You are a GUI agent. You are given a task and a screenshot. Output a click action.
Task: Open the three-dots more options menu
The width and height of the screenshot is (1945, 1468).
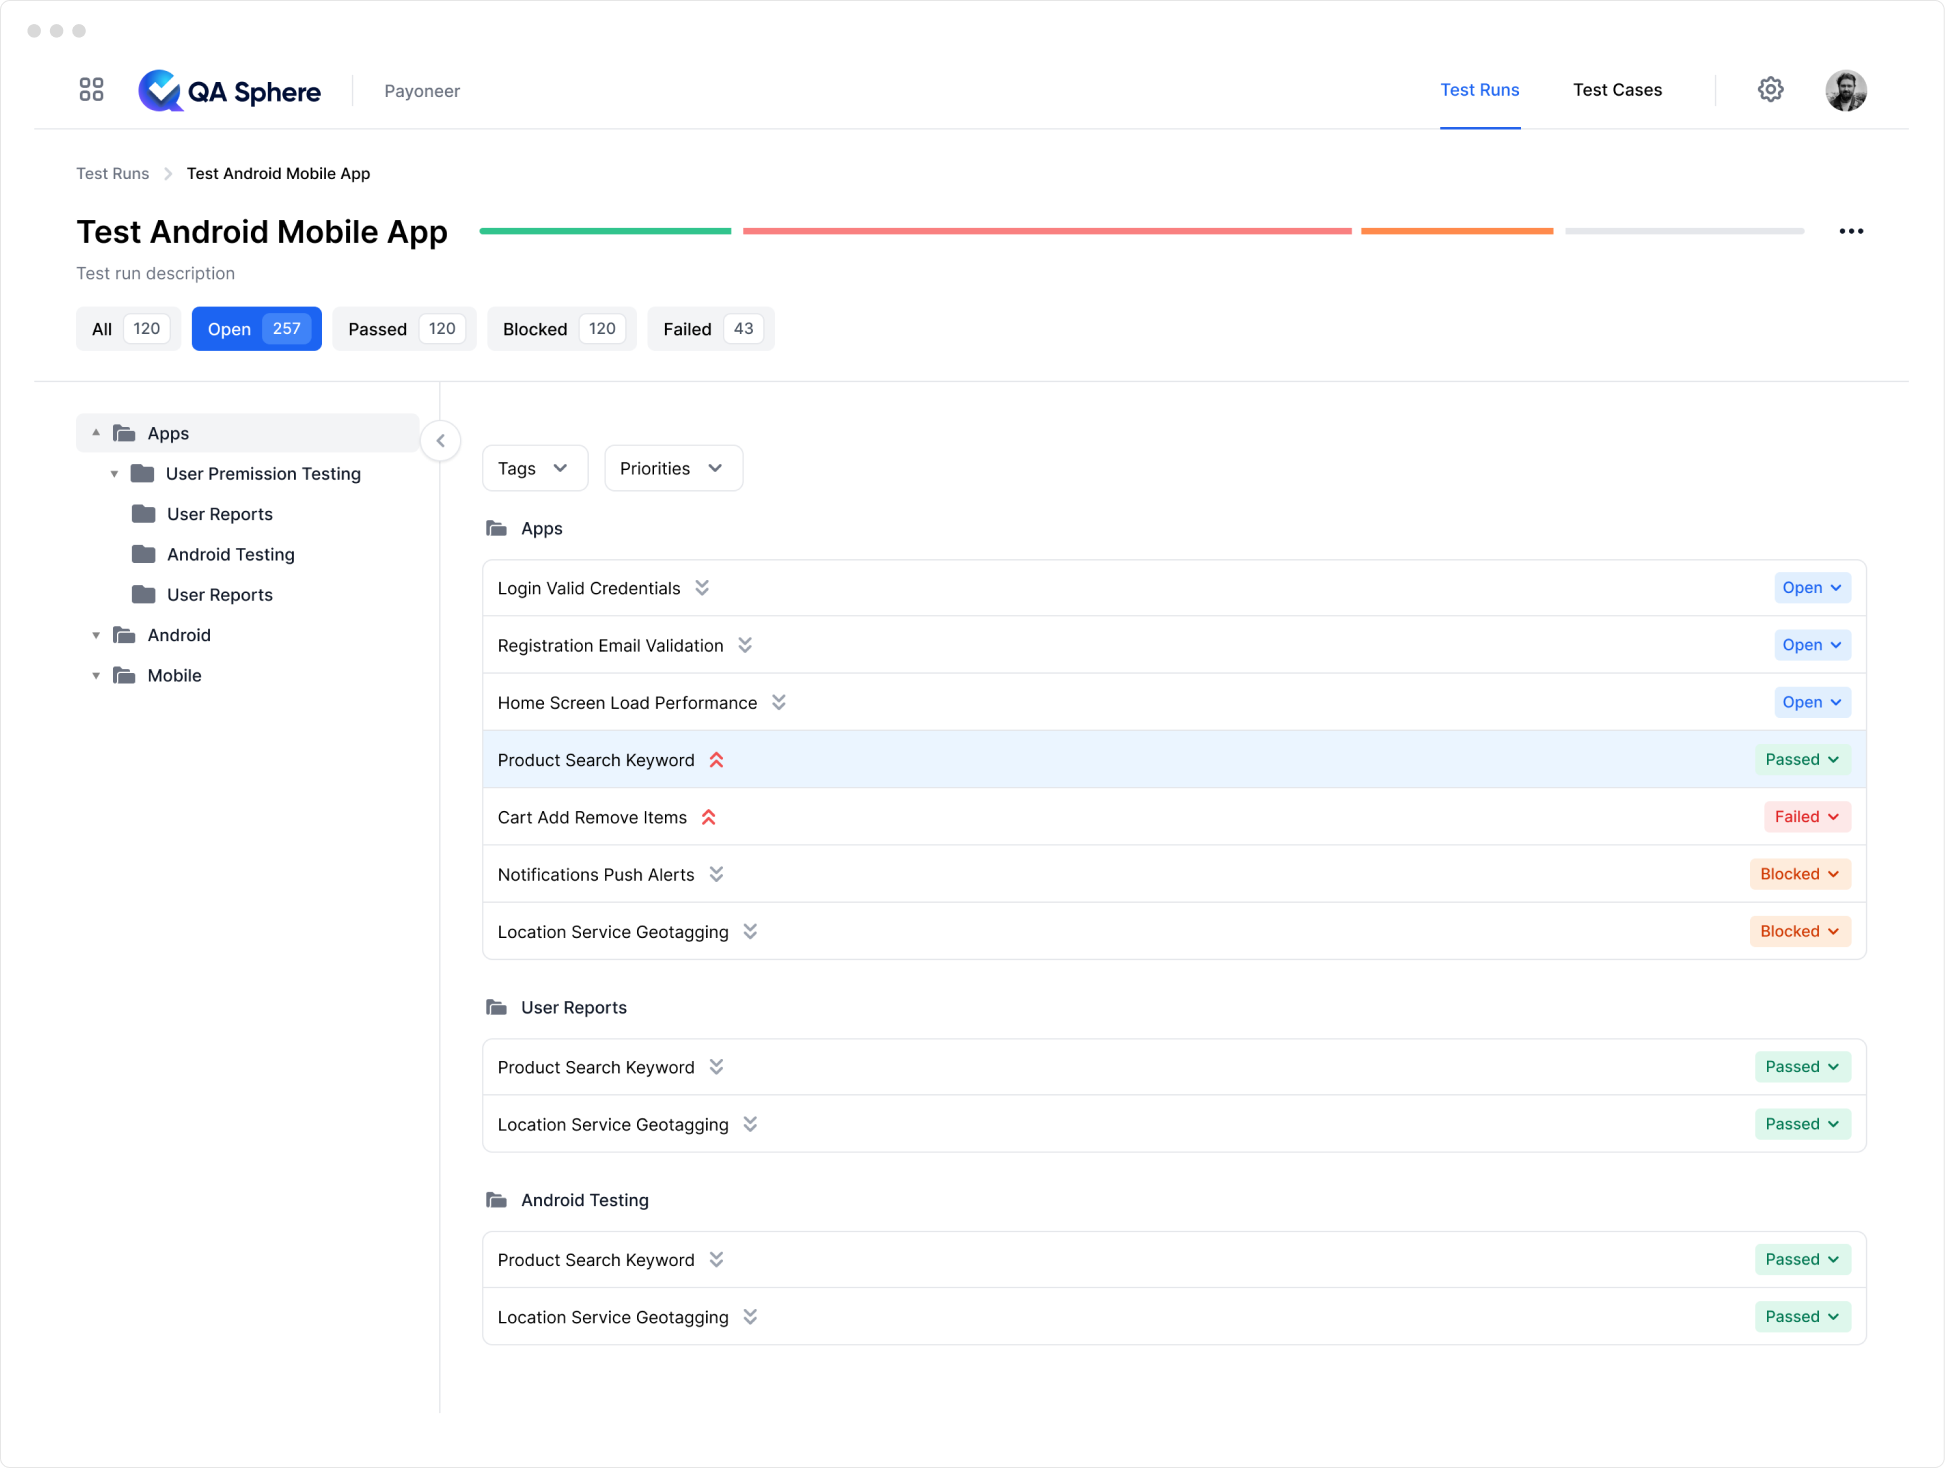pyautogui.click(x=1851, y=231)
